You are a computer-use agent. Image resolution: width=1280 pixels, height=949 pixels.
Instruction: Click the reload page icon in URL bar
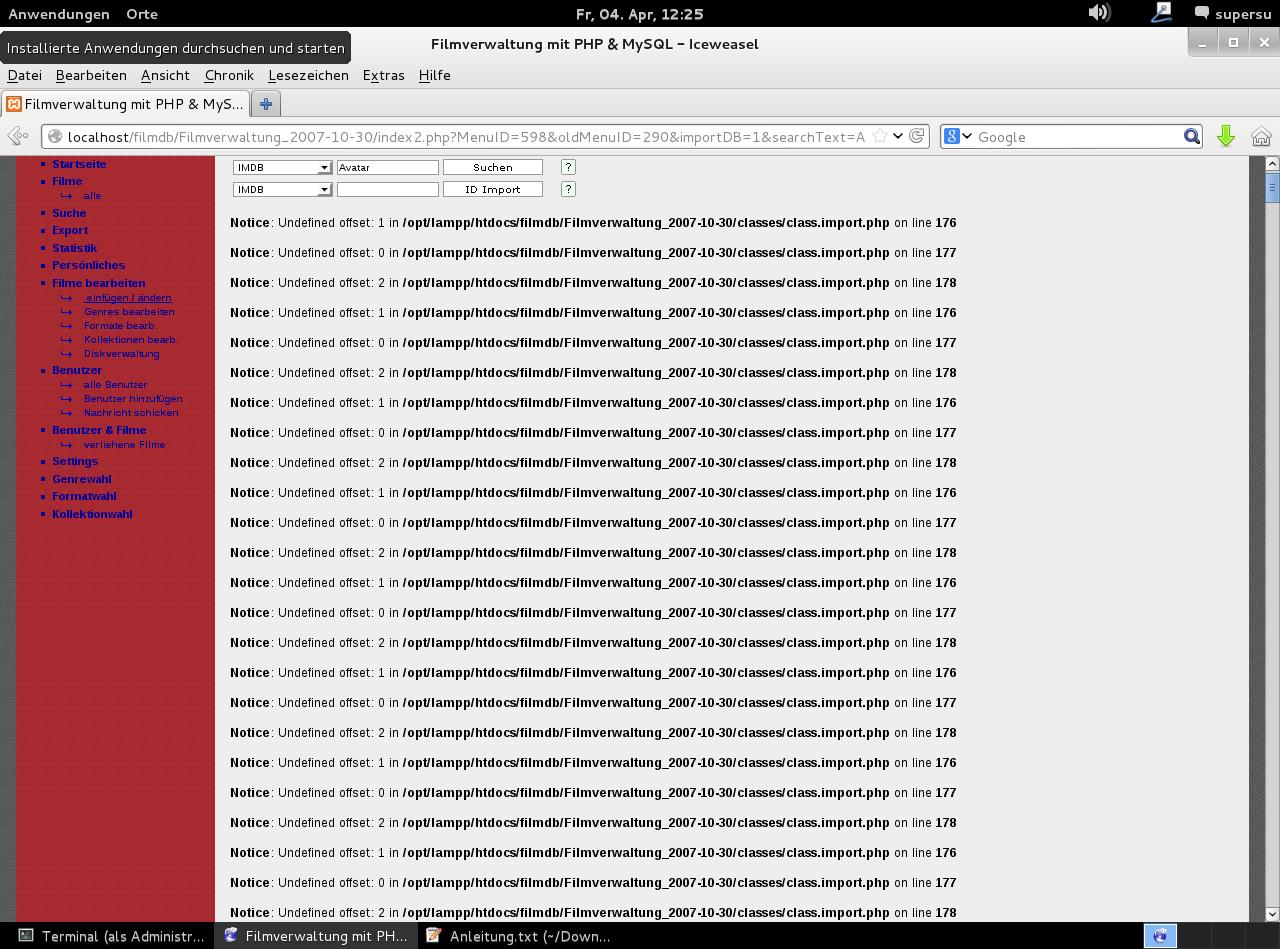tap(916, 137)
